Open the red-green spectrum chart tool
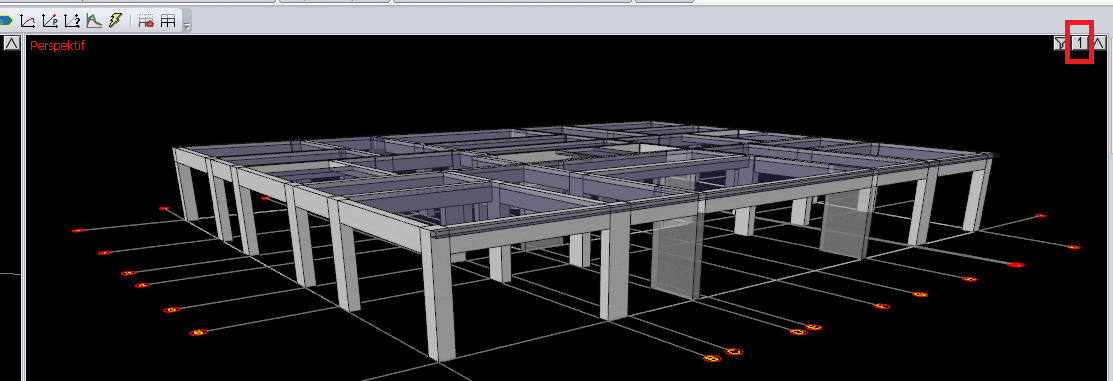This screenshot has width=1113, height=381. (94, 21)
